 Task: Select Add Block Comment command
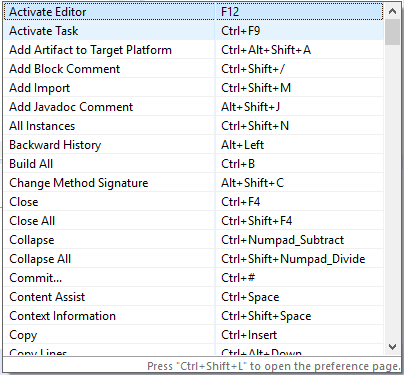click(193, 69)
